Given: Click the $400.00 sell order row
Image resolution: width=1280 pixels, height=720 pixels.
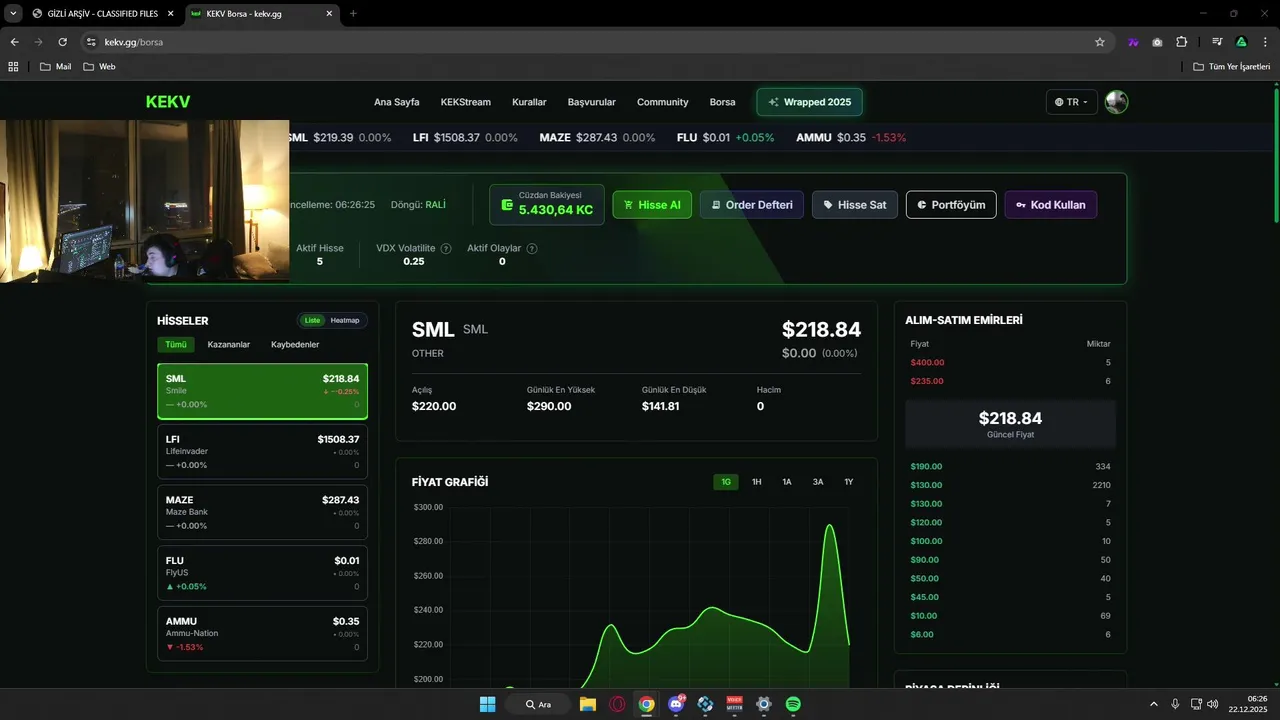Looking at the screenshot, I should point(1010,362).
